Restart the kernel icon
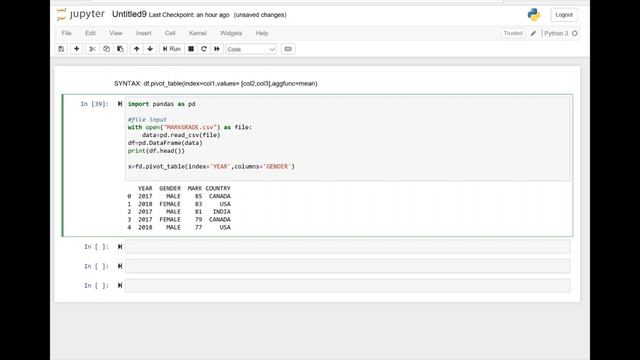This screenshot has height=360, width=640. pyautogui.click(x=204, y=49)
